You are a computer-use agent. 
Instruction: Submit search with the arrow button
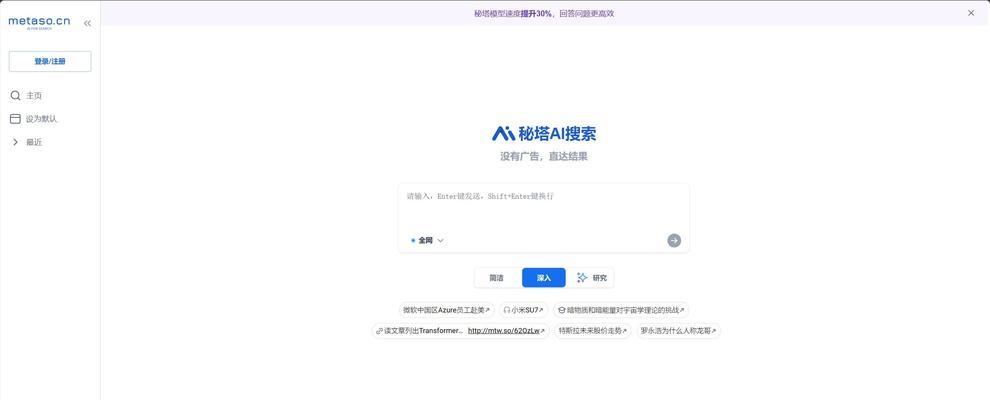click(674, 240)
